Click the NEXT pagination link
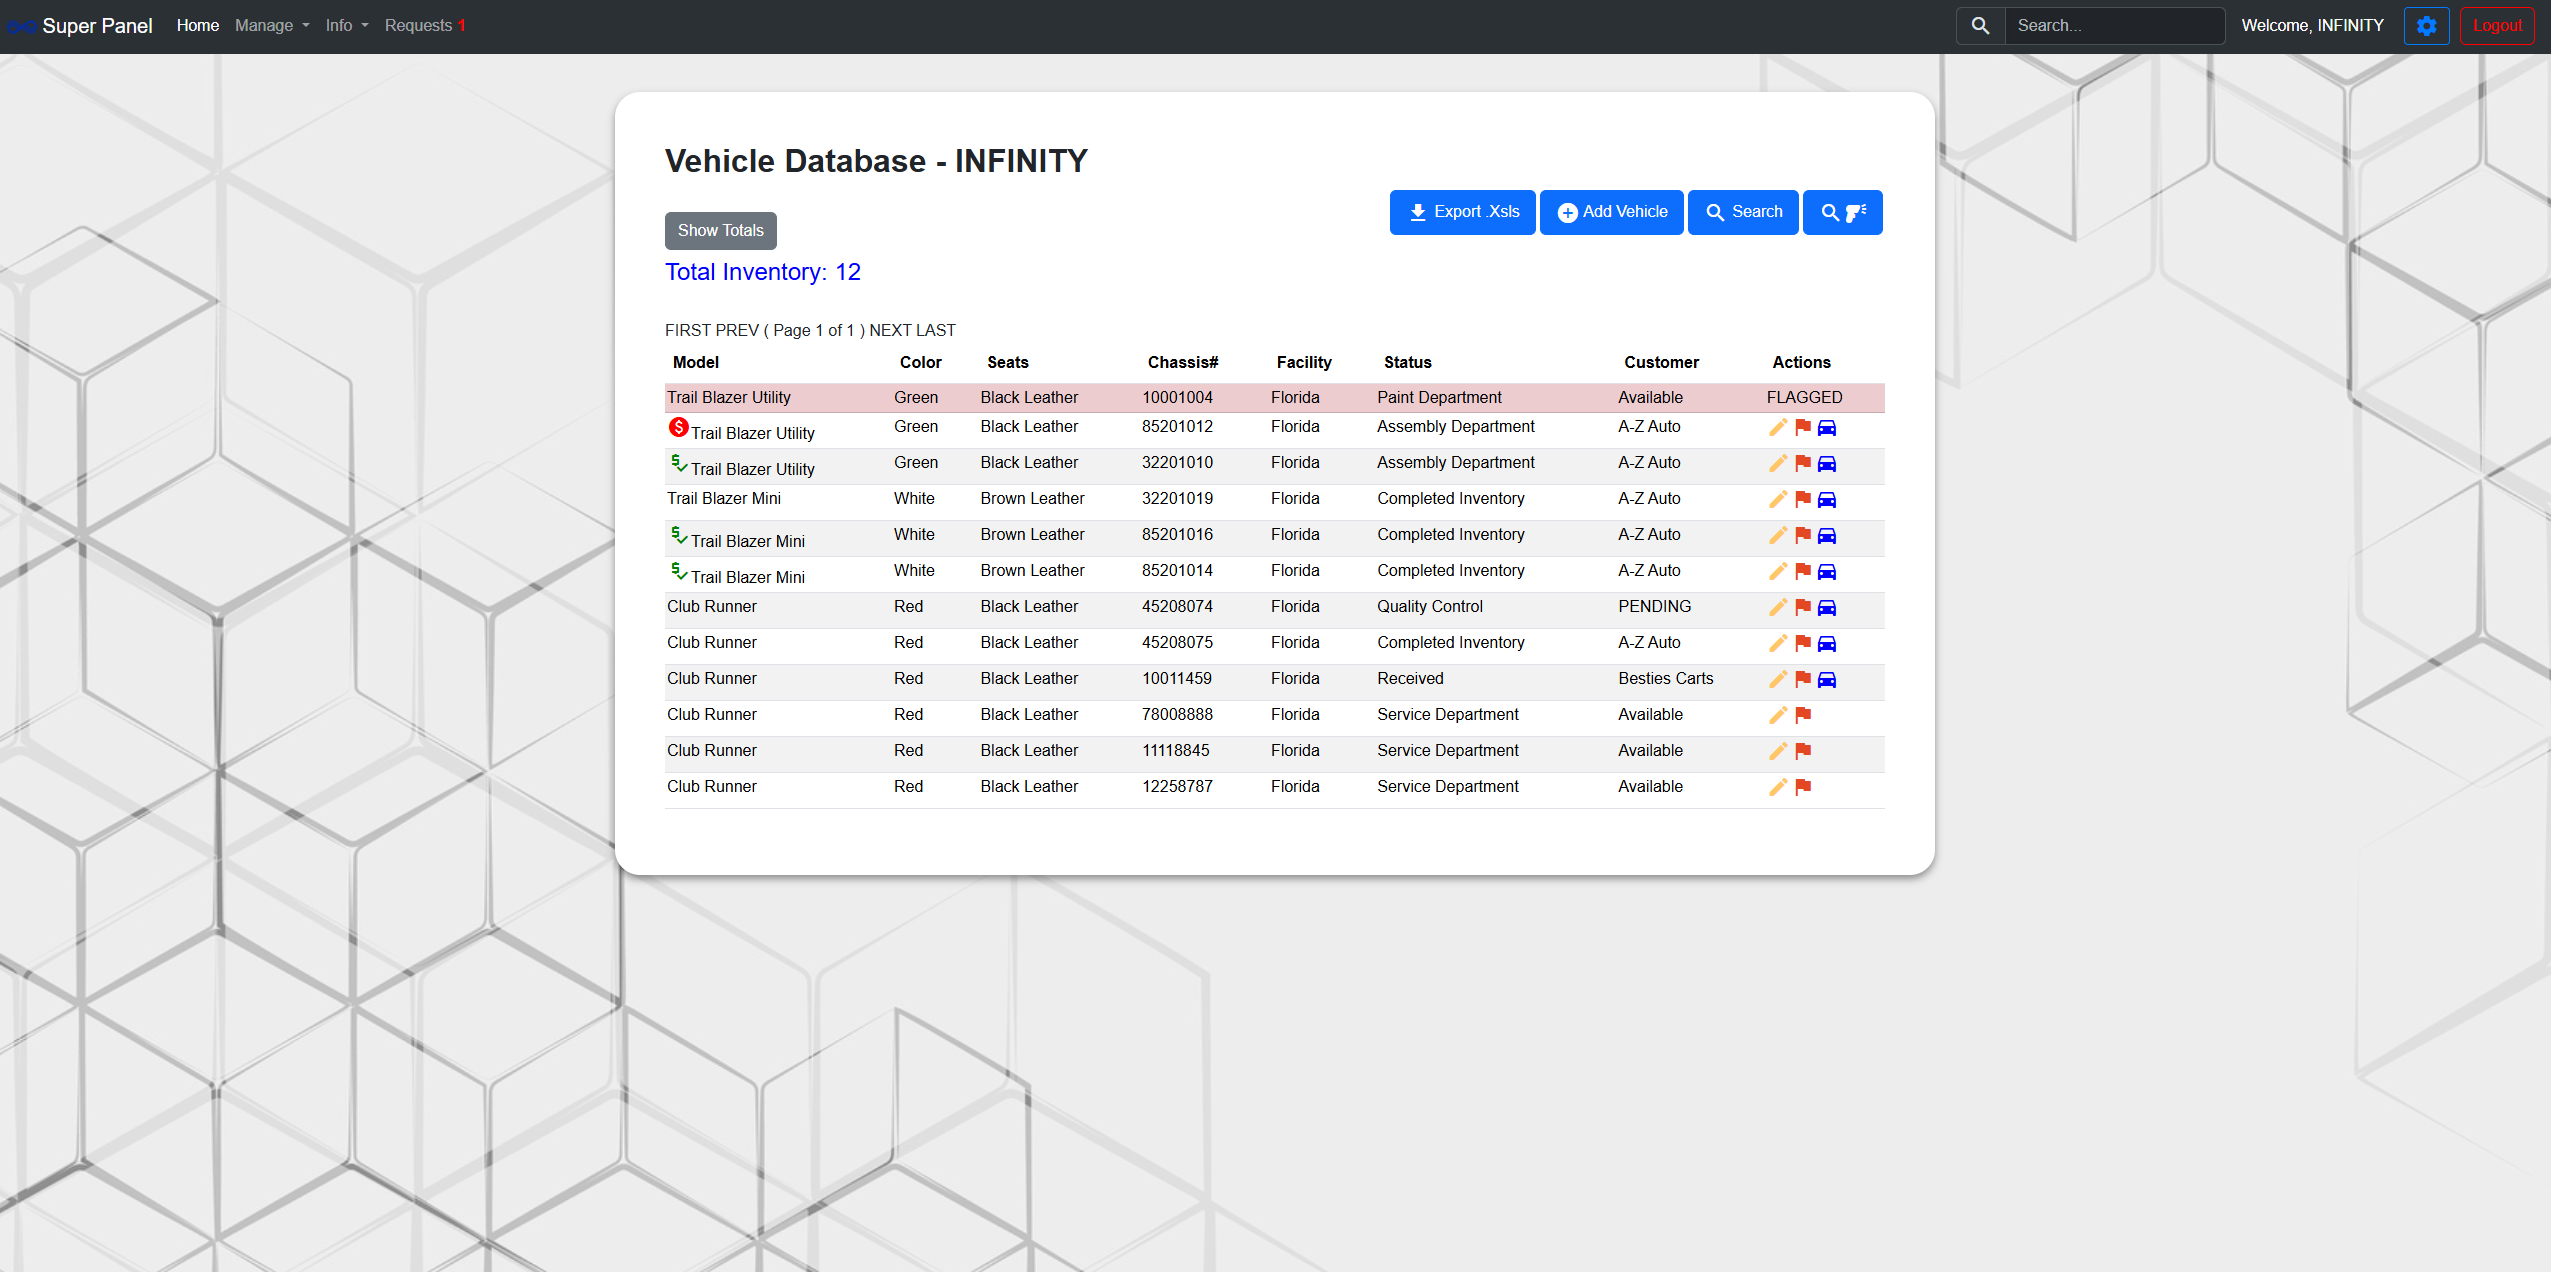This screenshot has width=2551, height=1272. pyautogui.click(x=890, y=331)
